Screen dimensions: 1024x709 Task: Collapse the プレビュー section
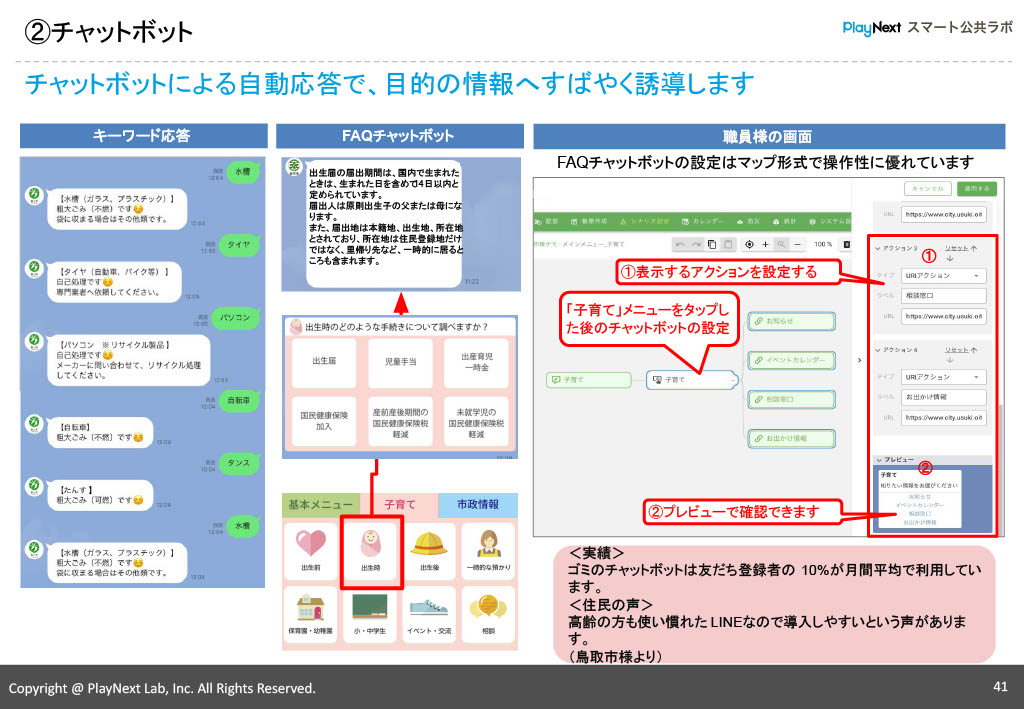[879, 458]
